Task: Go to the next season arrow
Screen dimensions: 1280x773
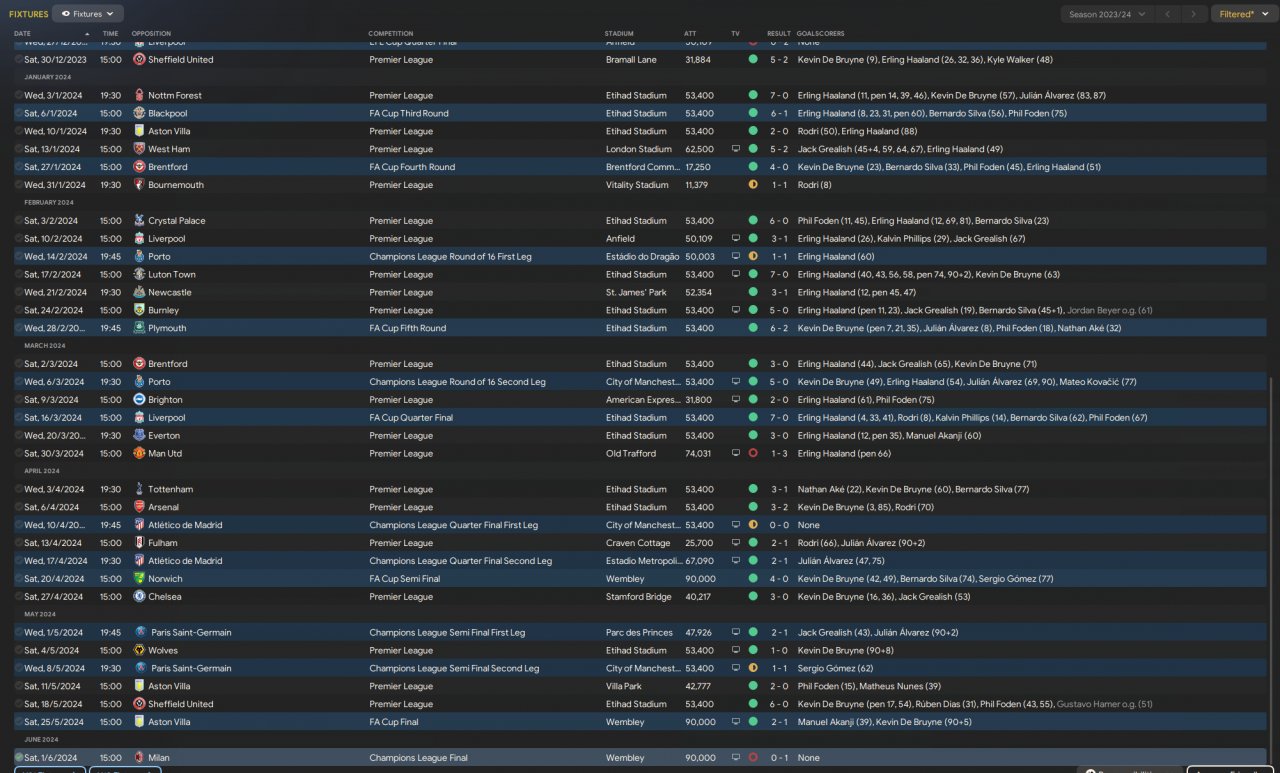Action: pyautogui.click(x=1193, y=14)
